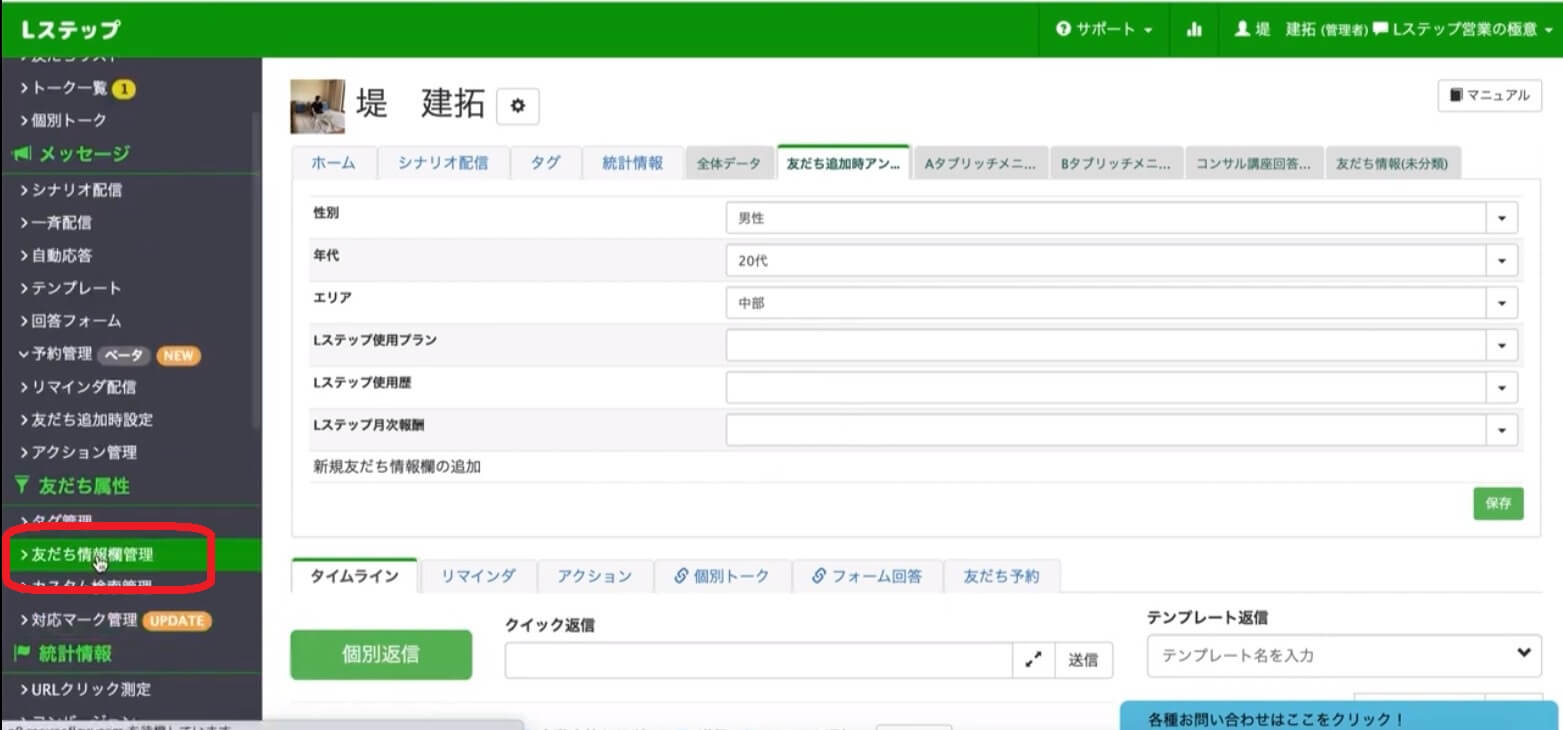Viewport: 1563px width, 730px height.
Task: Switch to the タグ tab
Action: [545, 163]
